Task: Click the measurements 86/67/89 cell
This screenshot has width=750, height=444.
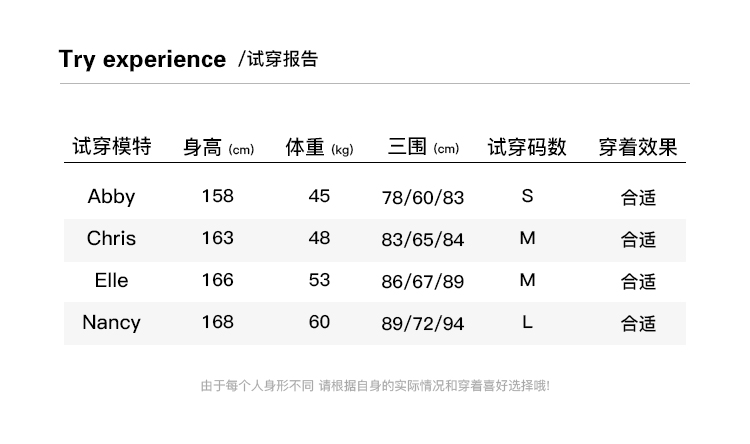Action: (x=423, y=281)
